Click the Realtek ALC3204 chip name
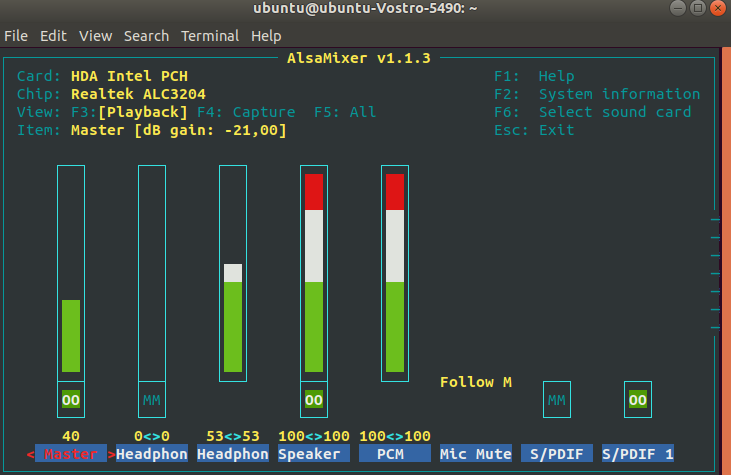Image resolution: width=731 pixels, height=475 pixels. coord(138,94)
